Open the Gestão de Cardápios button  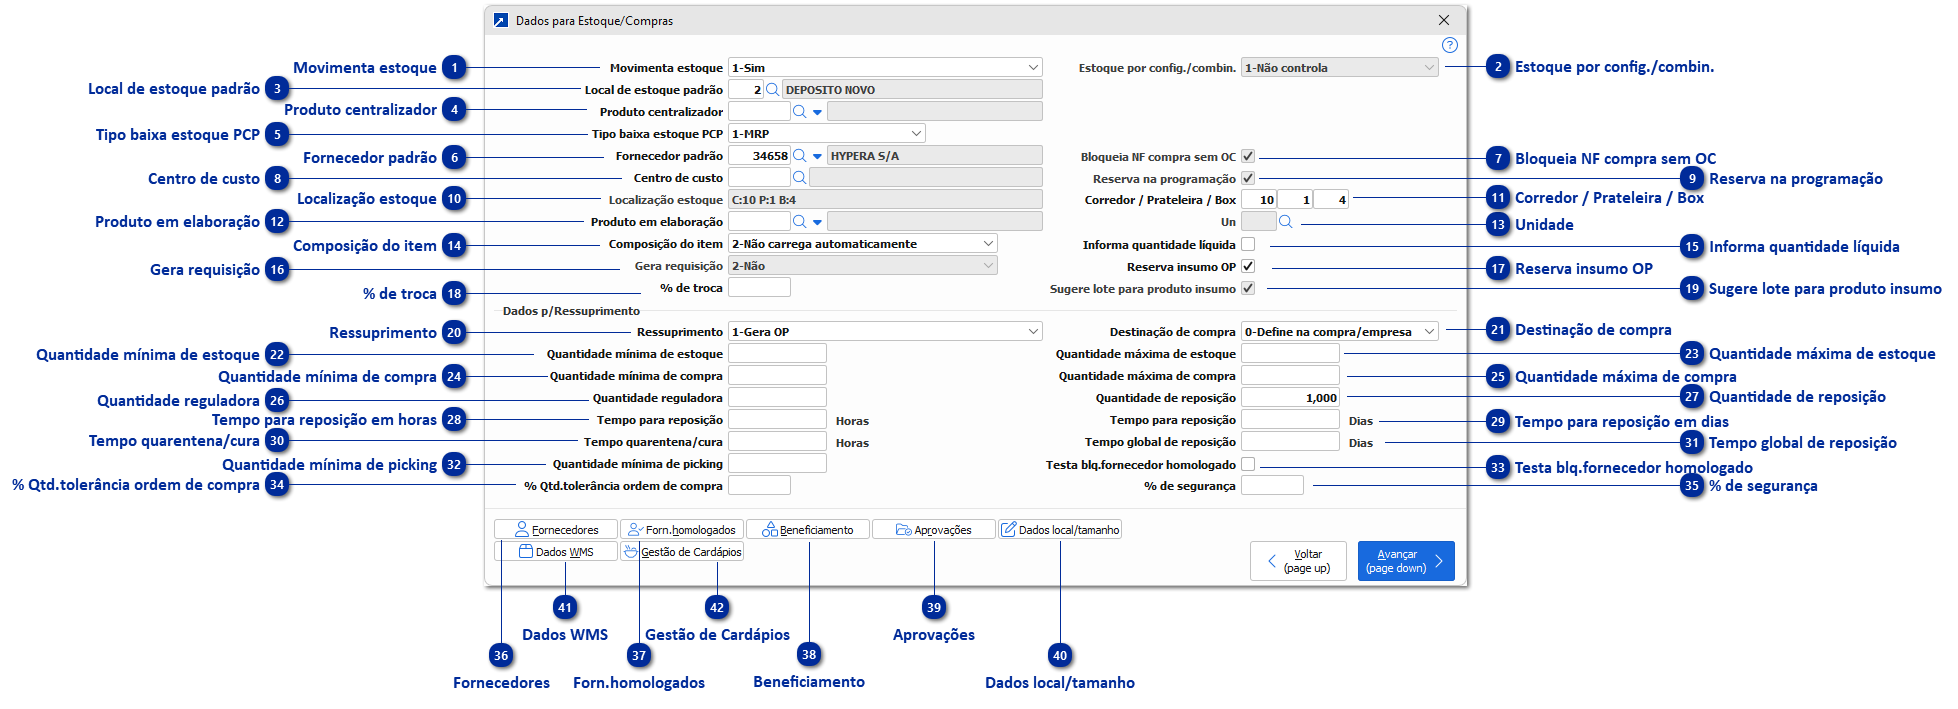682,552
